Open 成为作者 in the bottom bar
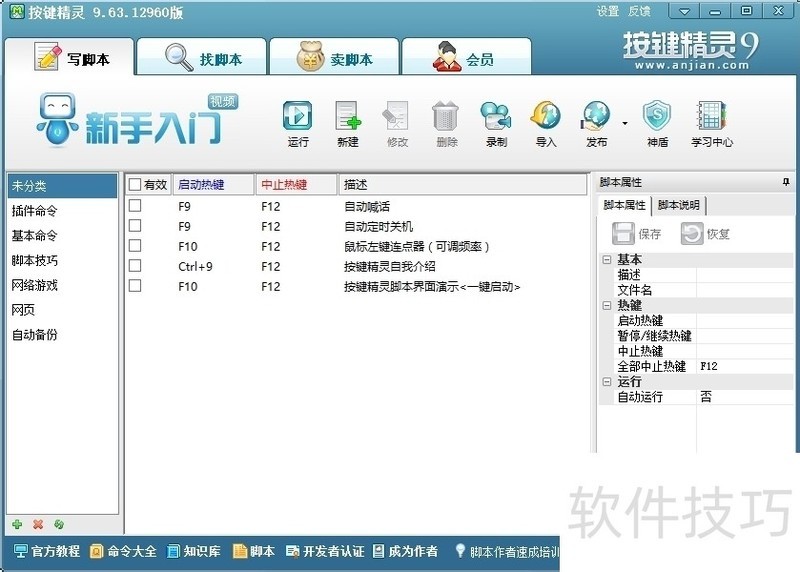The width and height of the screenshot is (800, 572). click(x=405, y=551)
